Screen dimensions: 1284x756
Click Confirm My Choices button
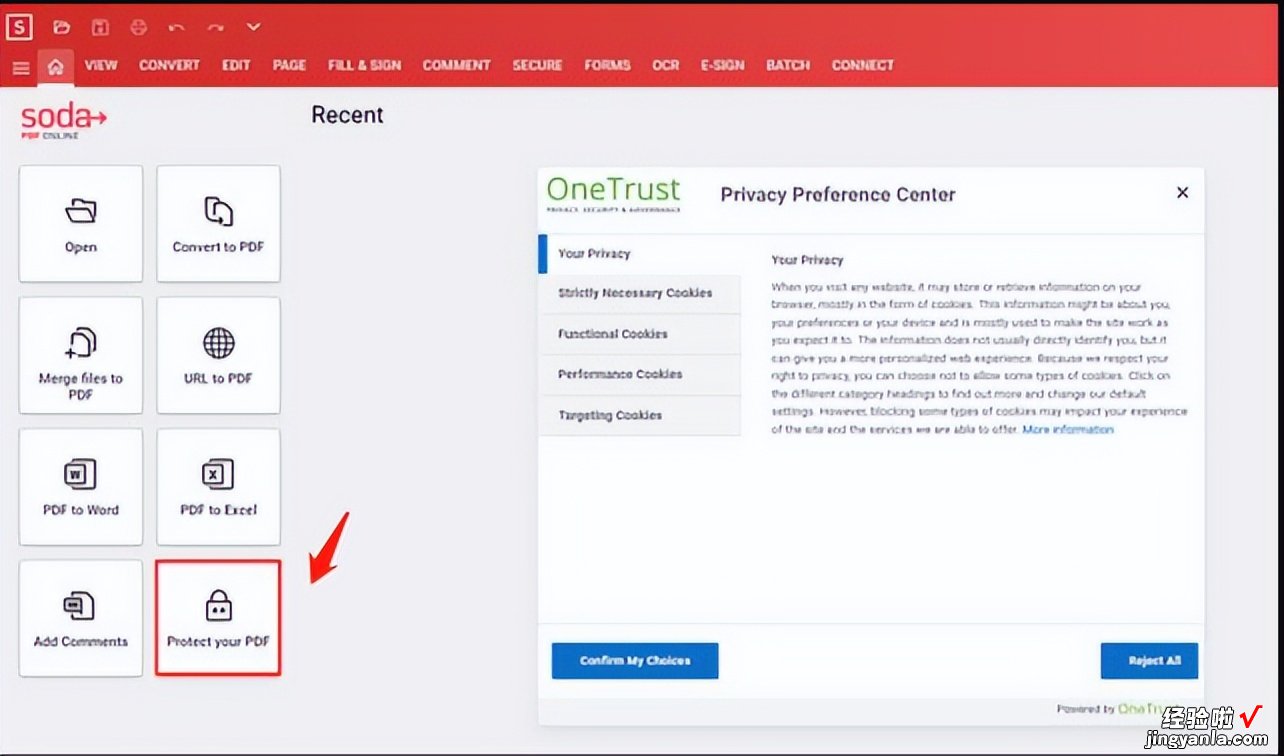pos(635,661)
